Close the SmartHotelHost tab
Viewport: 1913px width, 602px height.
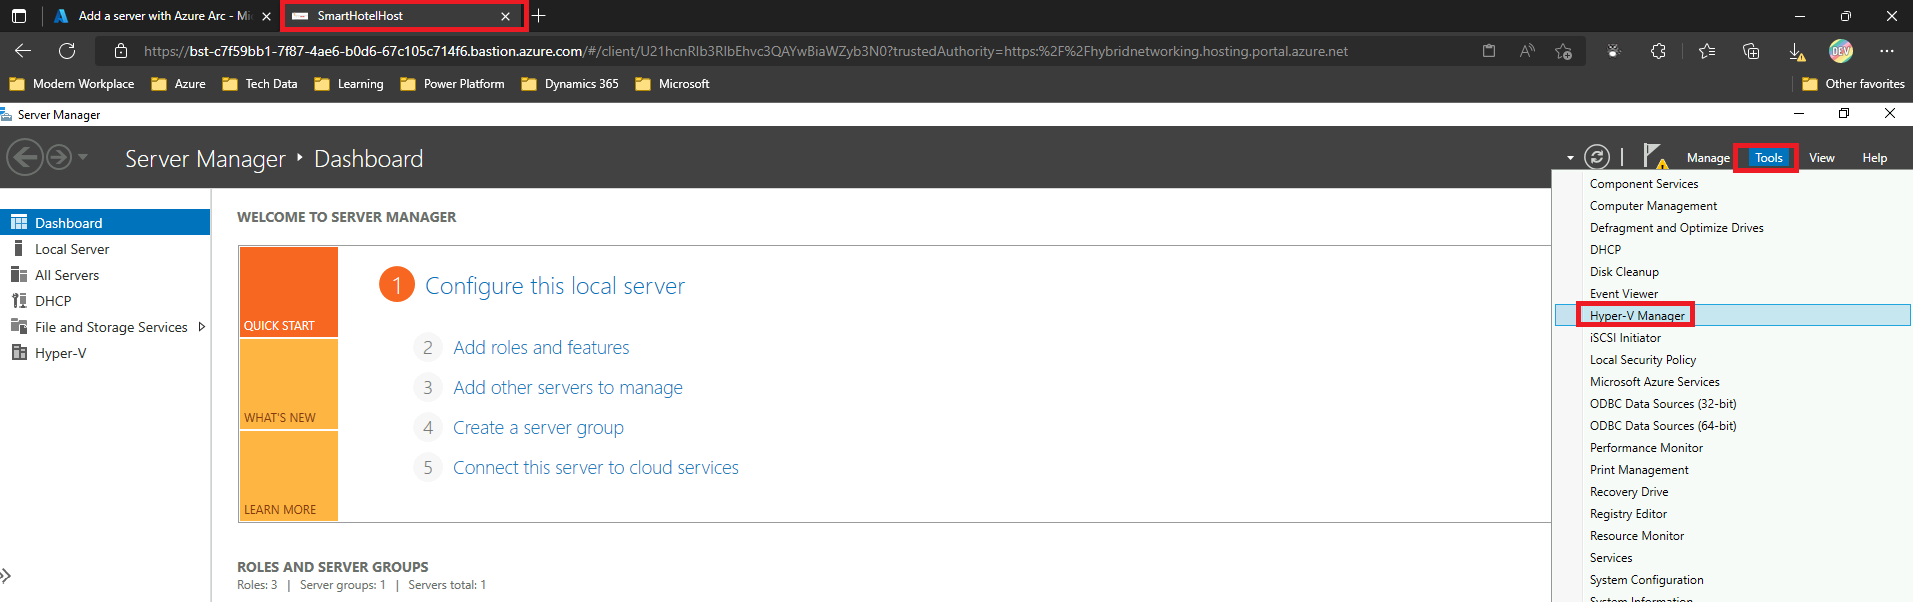pos(505,16)
